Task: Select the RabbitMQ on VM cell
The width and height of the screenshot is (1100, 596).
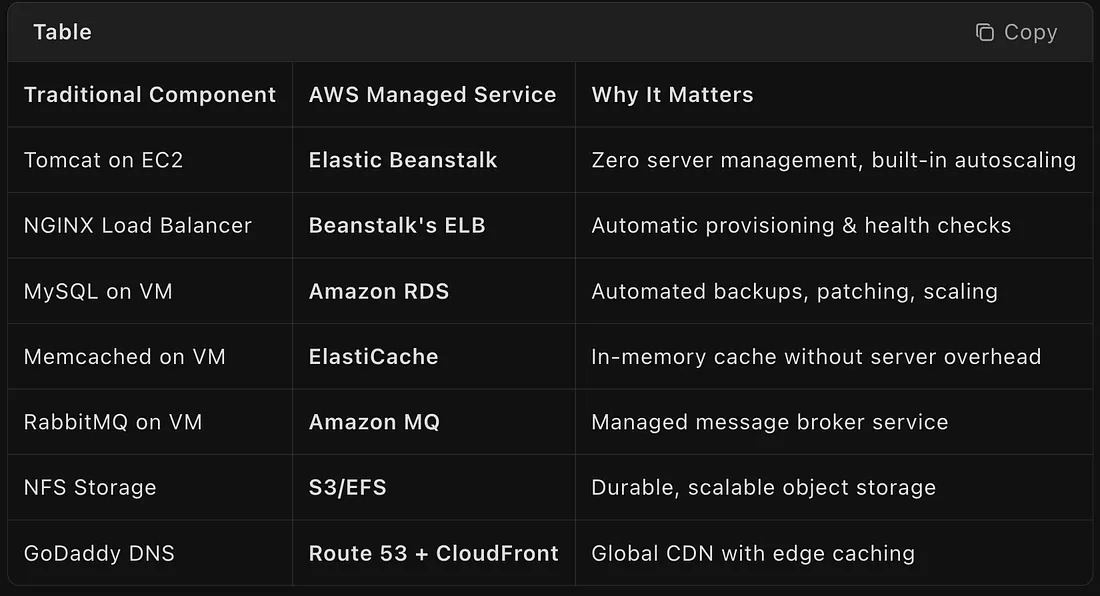Action: [113, 422]
